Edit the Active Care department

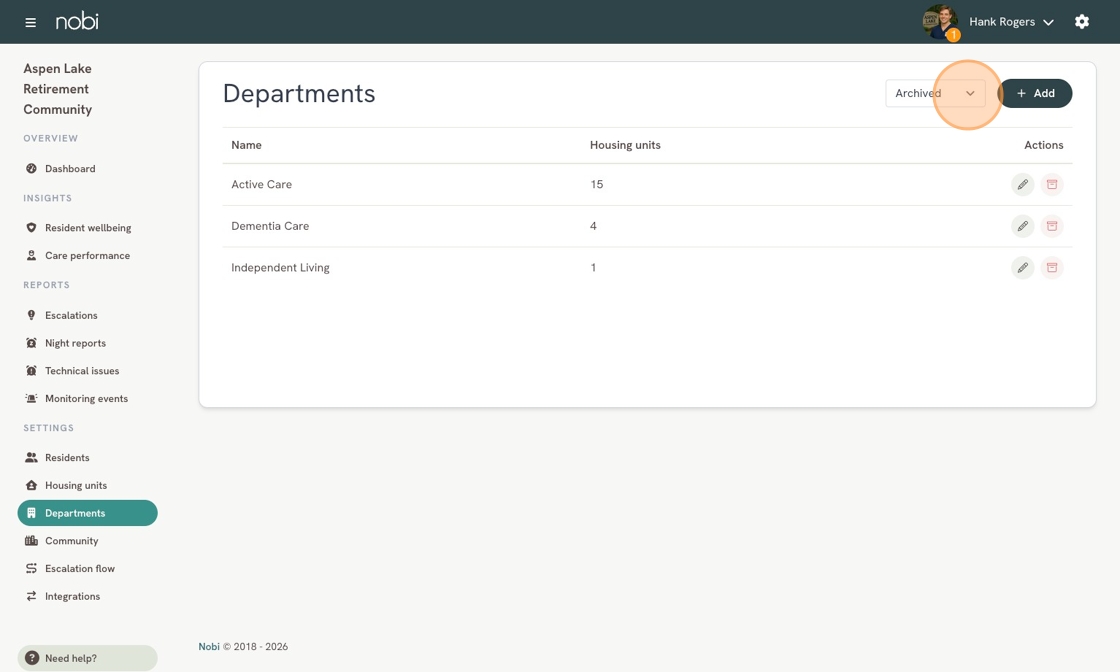(1022, 184)
